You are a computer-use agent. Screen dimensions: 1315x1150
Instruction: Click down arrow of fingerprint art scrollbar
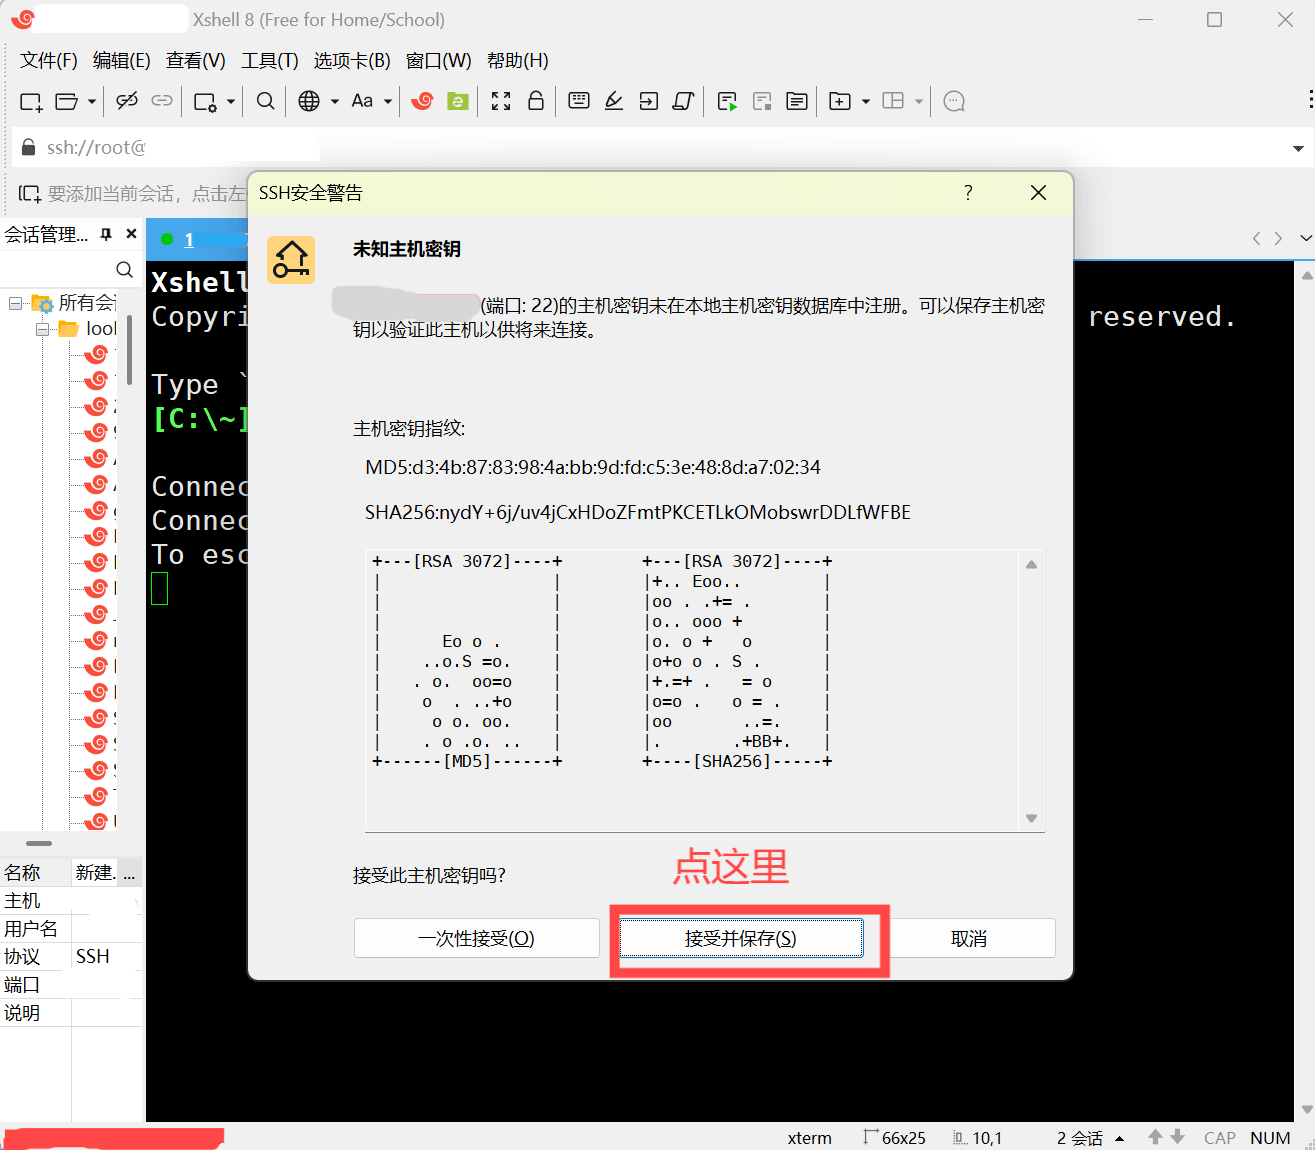coord(1031,819)
